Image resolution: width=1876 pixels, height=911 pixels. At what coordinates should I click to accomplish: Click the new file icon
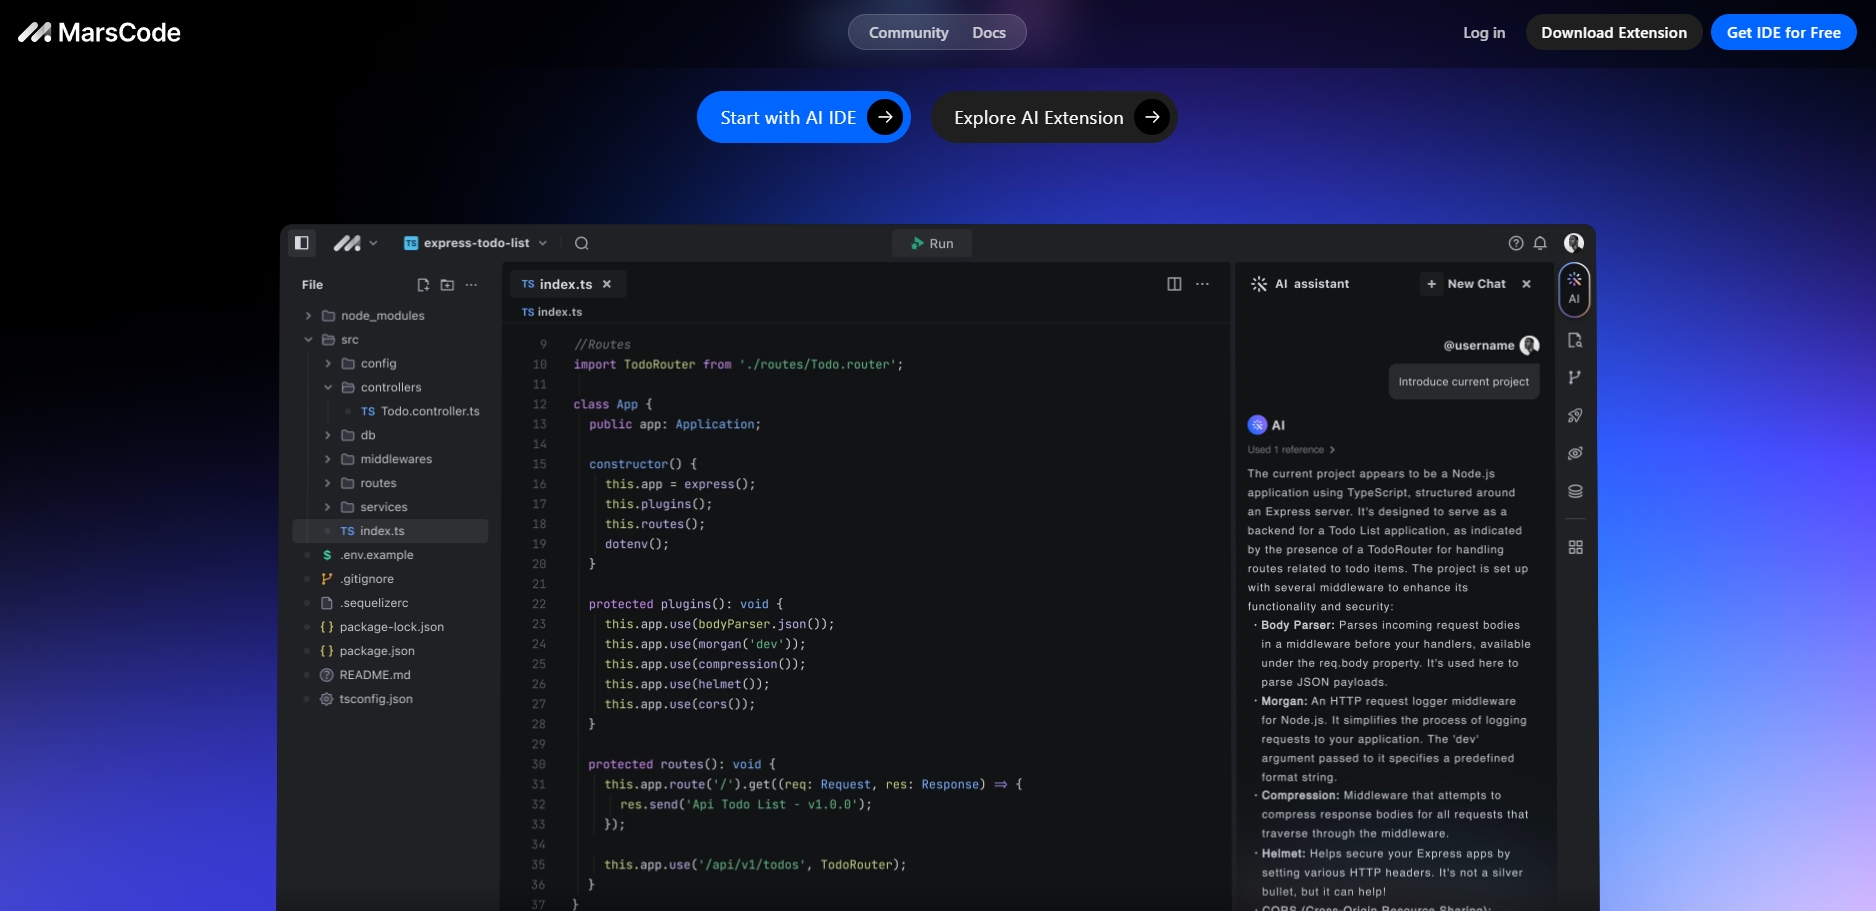point(423,285)
